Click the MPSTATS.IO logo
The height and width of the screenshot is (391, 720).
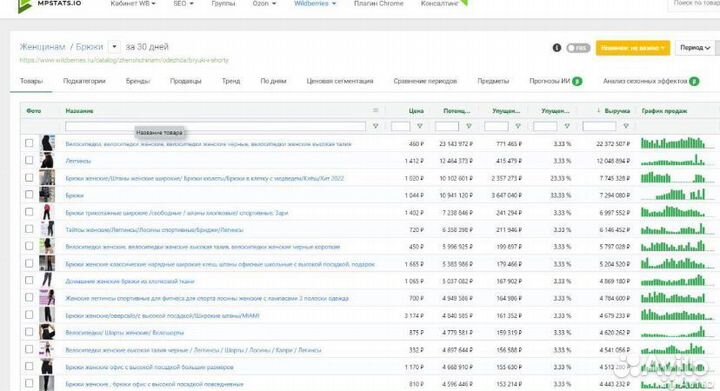coord(50,5)
